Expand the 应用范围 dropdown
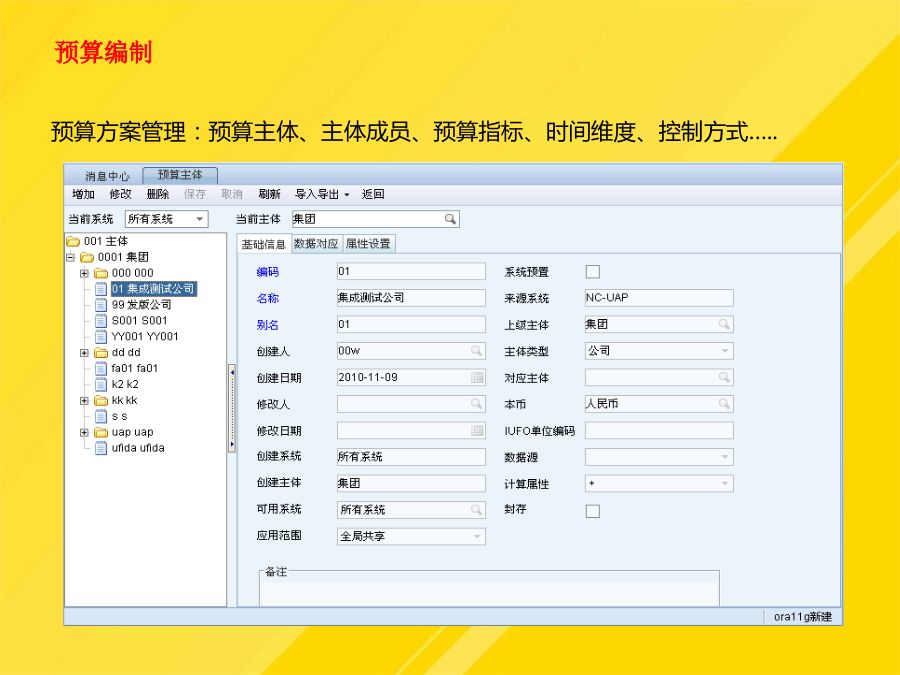 click(477, 537)
